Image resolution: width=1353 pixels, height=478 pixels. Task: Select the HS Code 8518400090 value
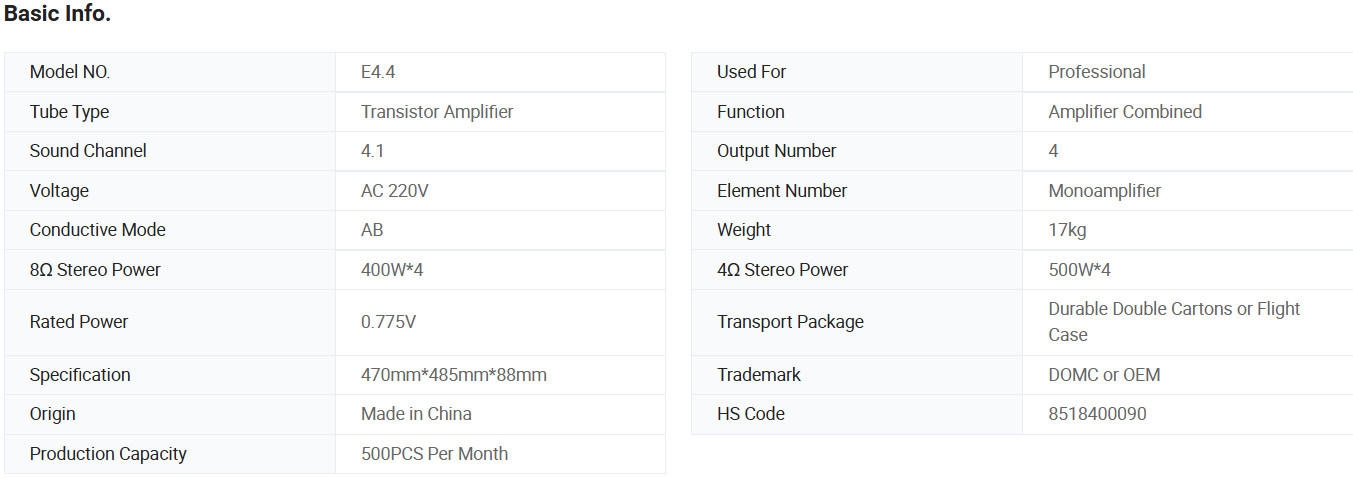[x=1097, y=414]
